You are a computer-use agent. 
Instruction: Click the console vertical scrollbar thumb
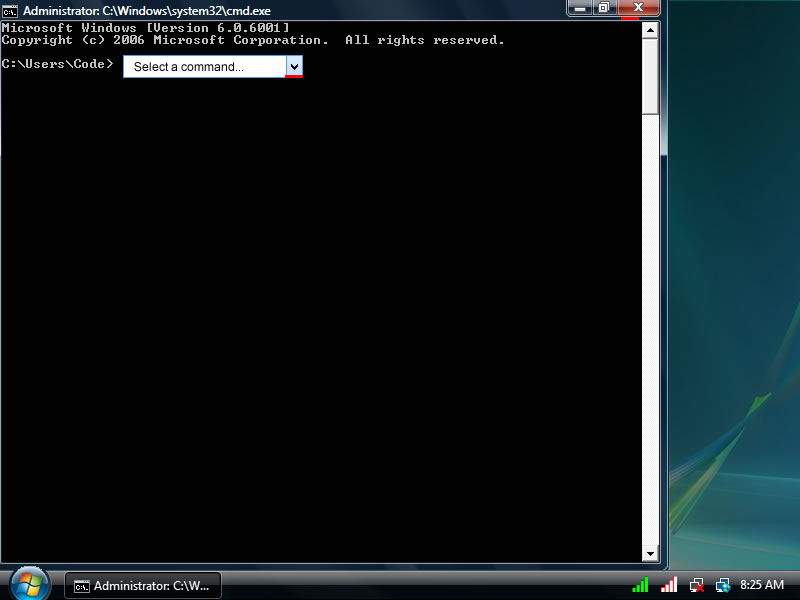click(x=650, y=75)
